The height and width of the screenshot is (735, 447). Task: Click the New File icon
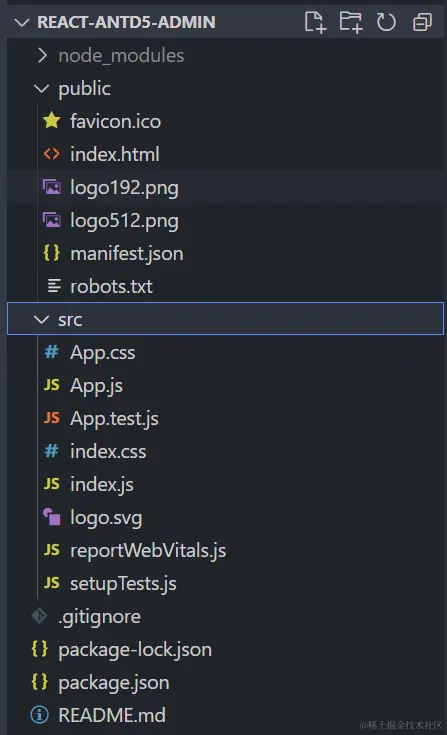point(315,22)
